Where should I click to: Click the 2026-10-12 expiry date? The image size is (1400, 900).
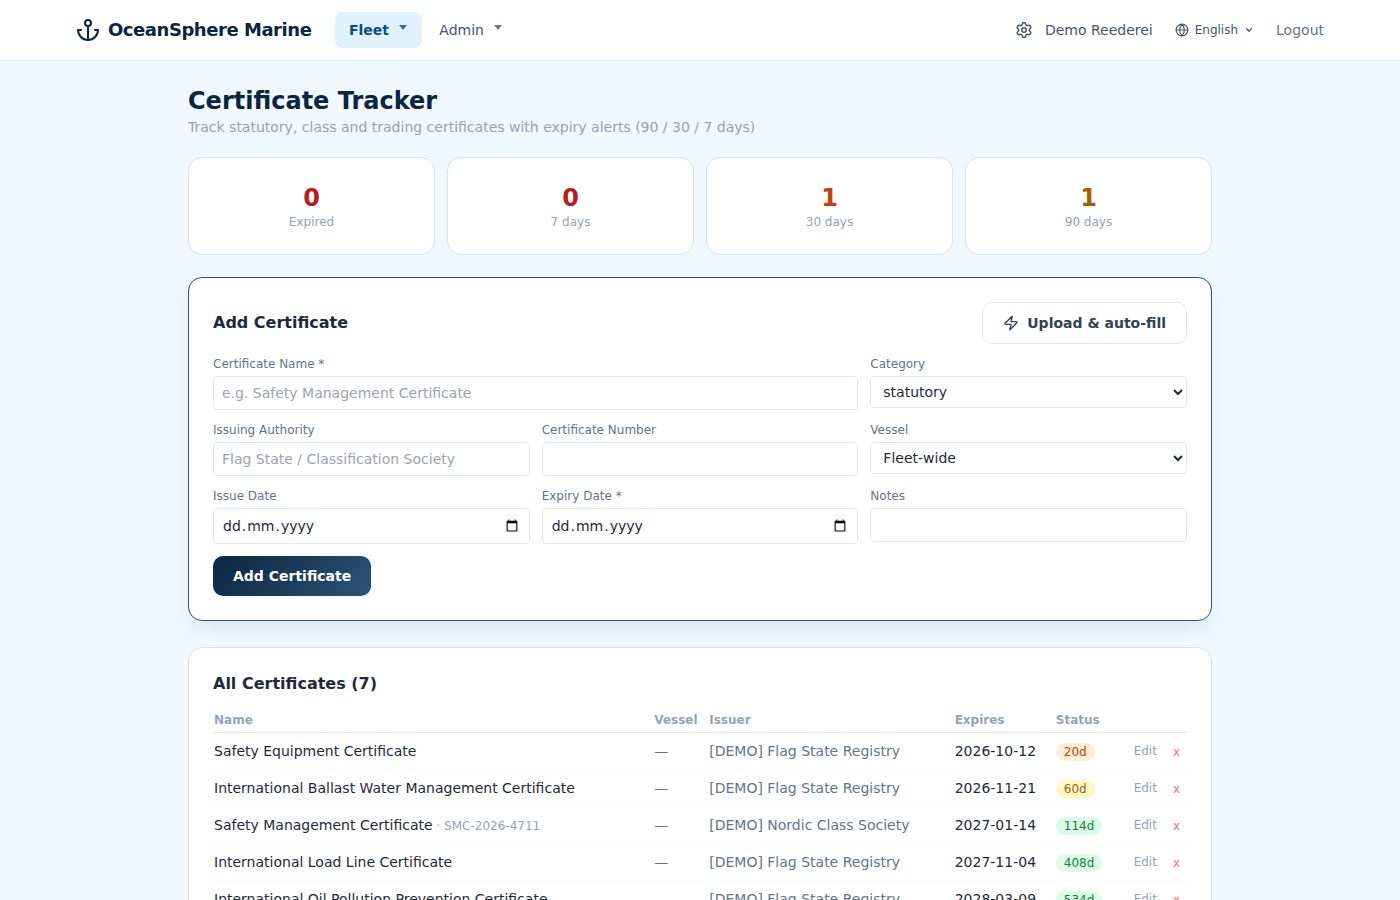(995, 751)
